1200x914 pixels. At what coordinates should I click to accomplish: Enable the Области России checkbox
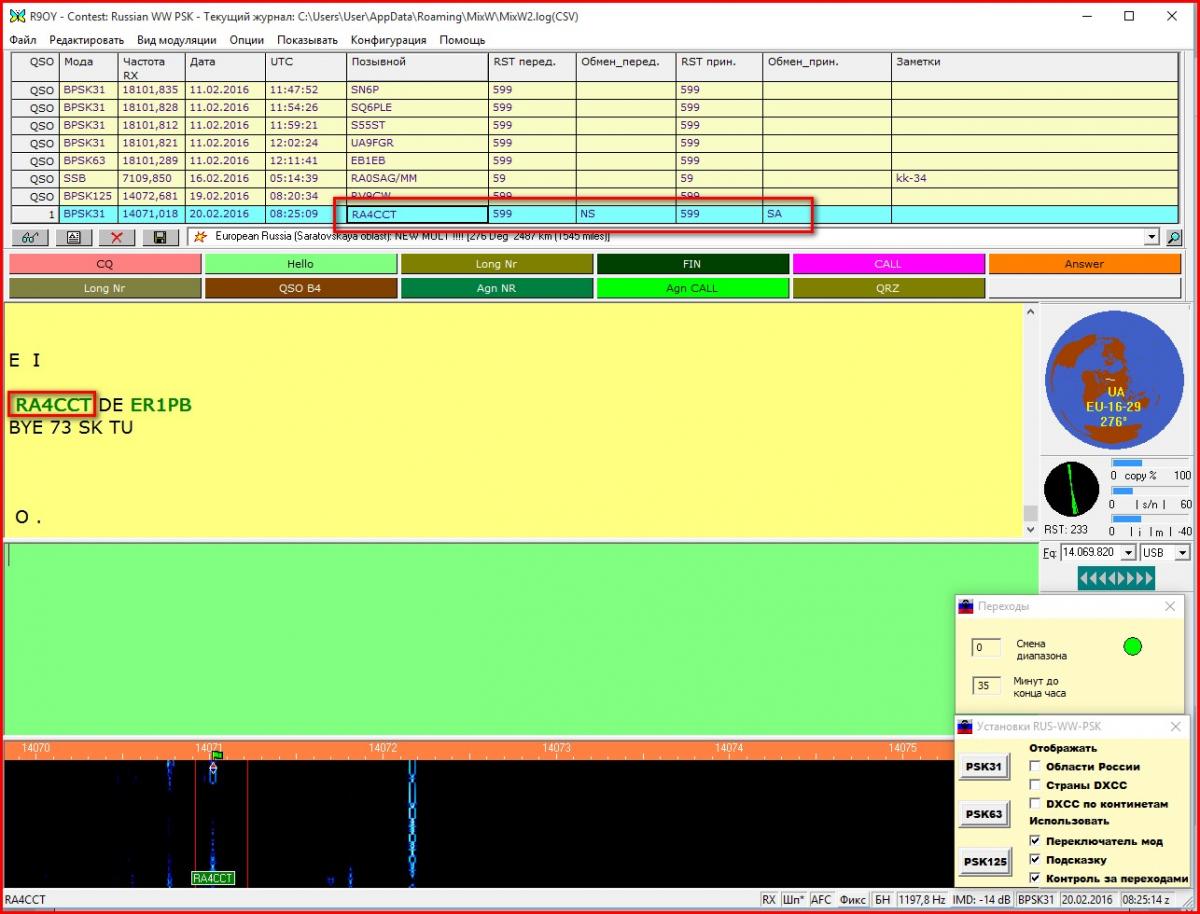click(1035, 767)
